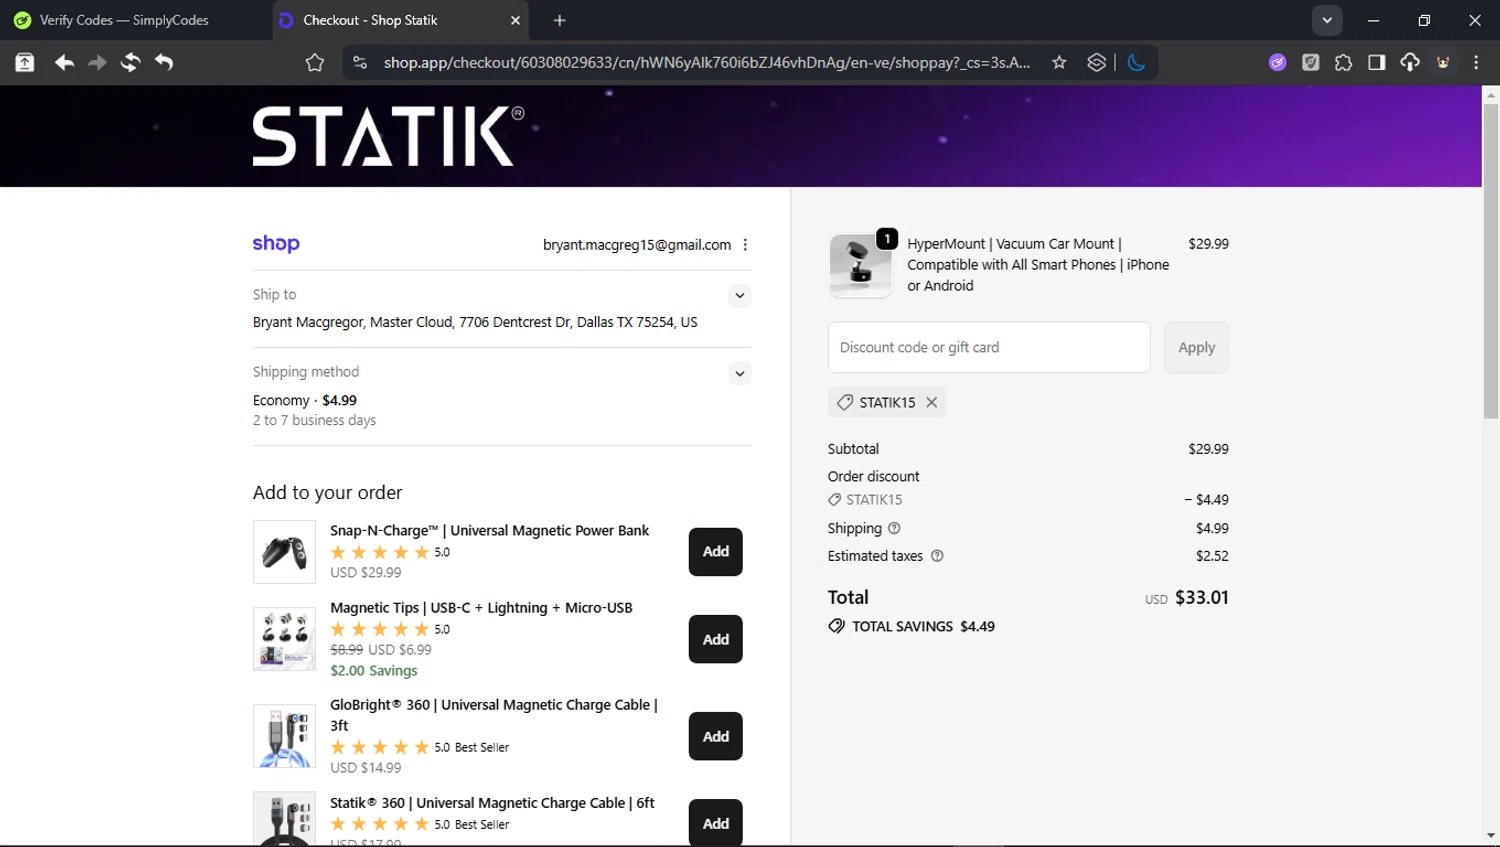
Task: Click the scrollbar down arrow
Action: pos(1491,836)
